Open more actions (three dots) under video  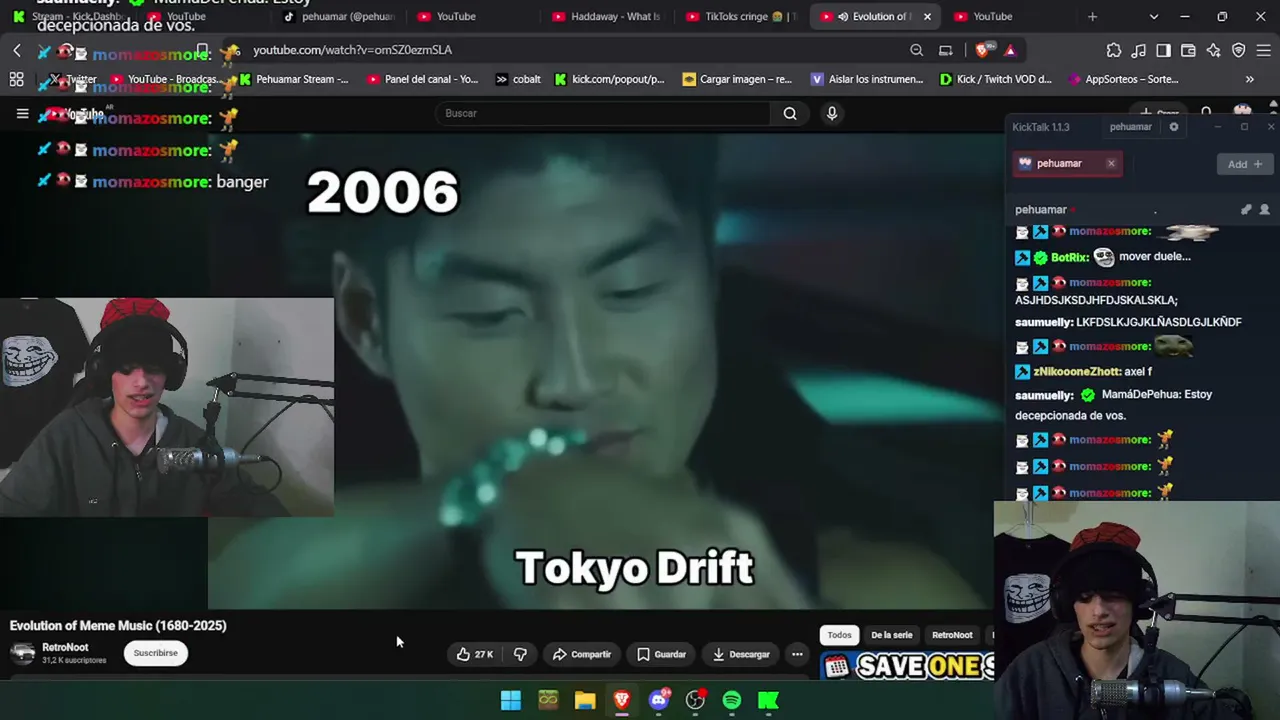coord(797,654)
